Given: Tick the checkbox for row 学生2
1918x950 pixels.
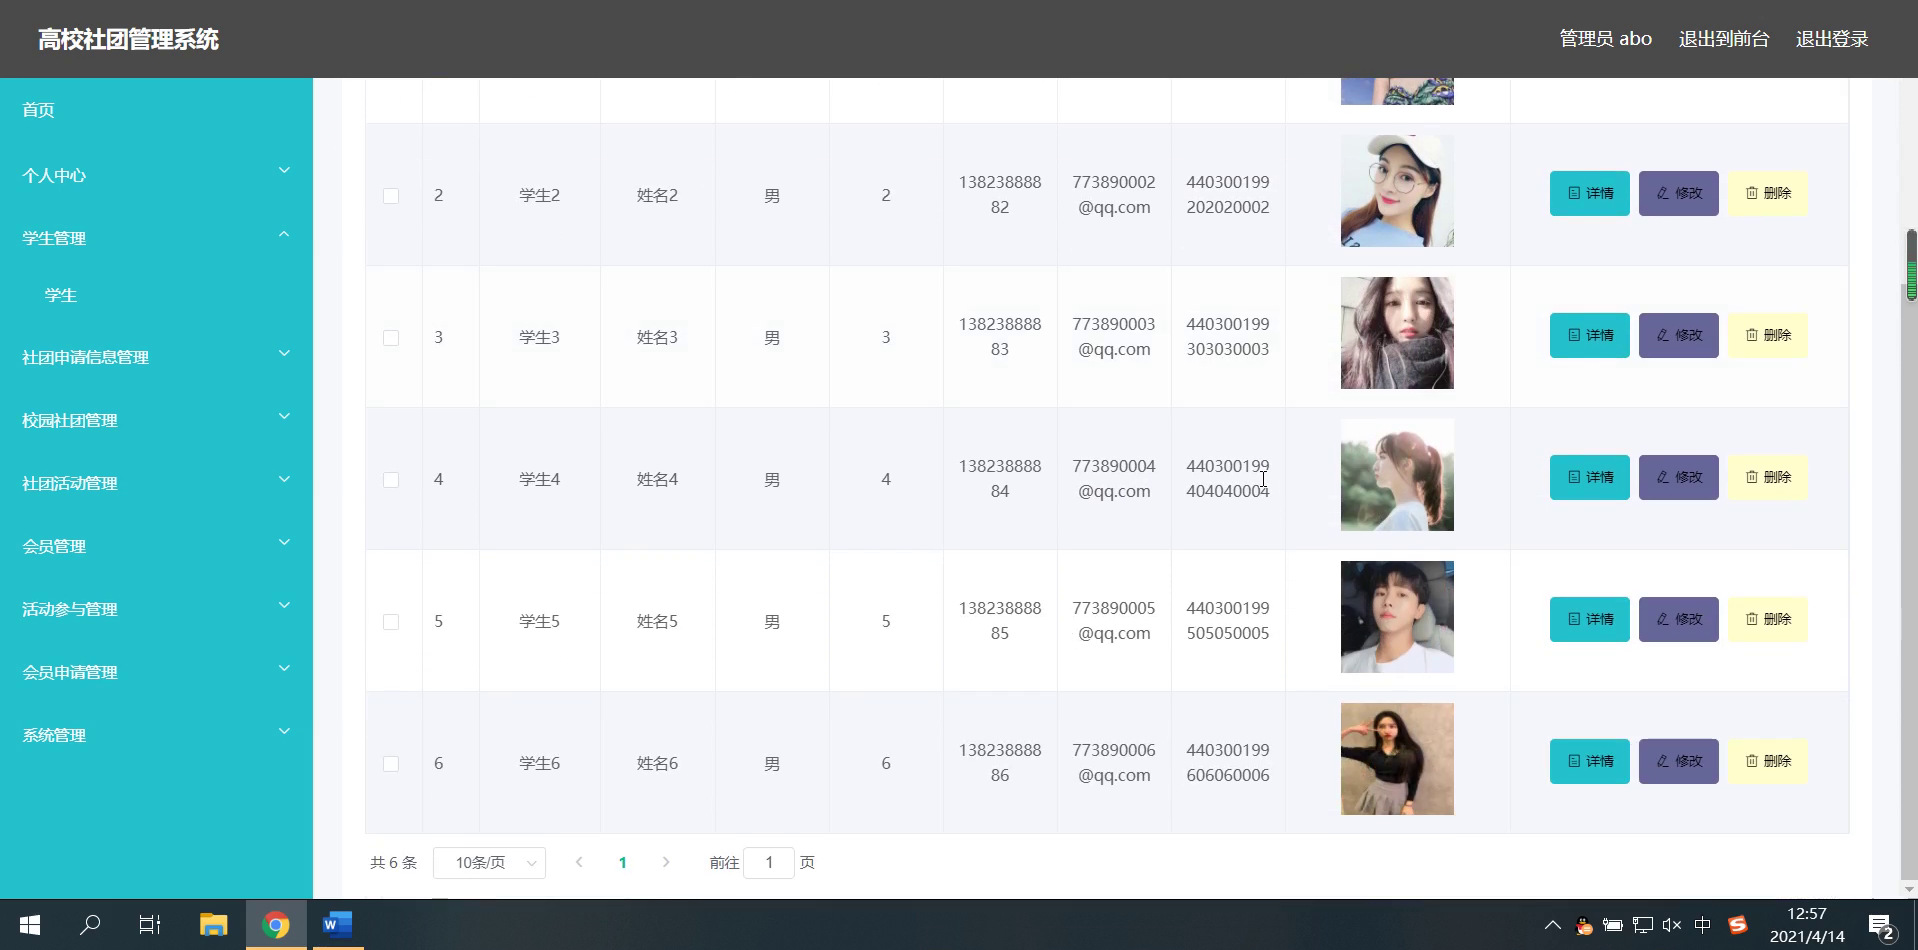Looking at the screenshot, I should point(391,196).
